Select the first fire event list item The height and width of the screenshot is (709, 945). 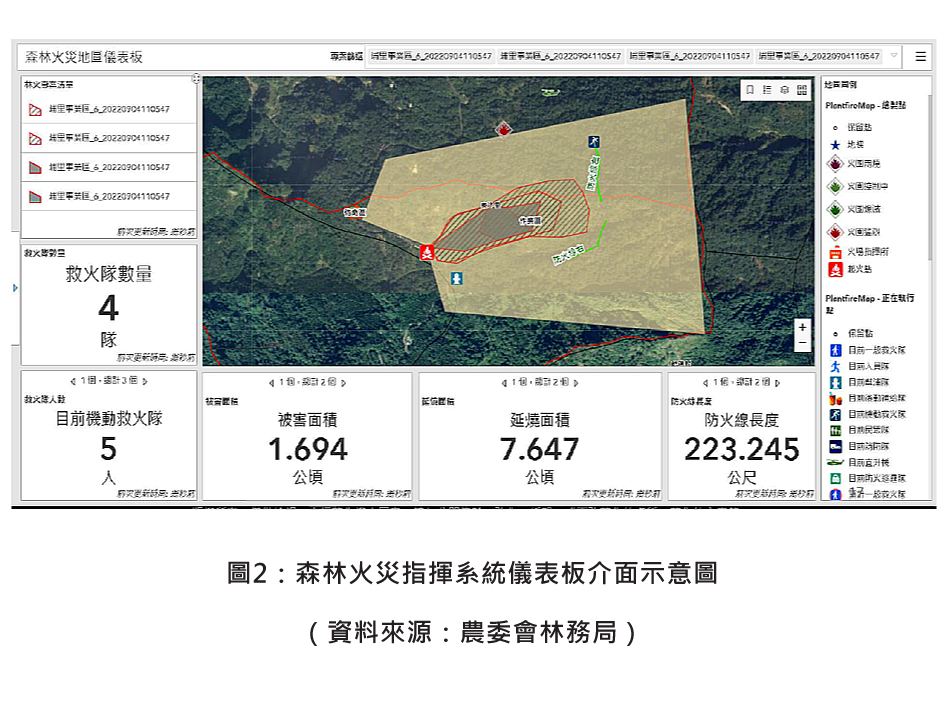[x=98, y=109]
